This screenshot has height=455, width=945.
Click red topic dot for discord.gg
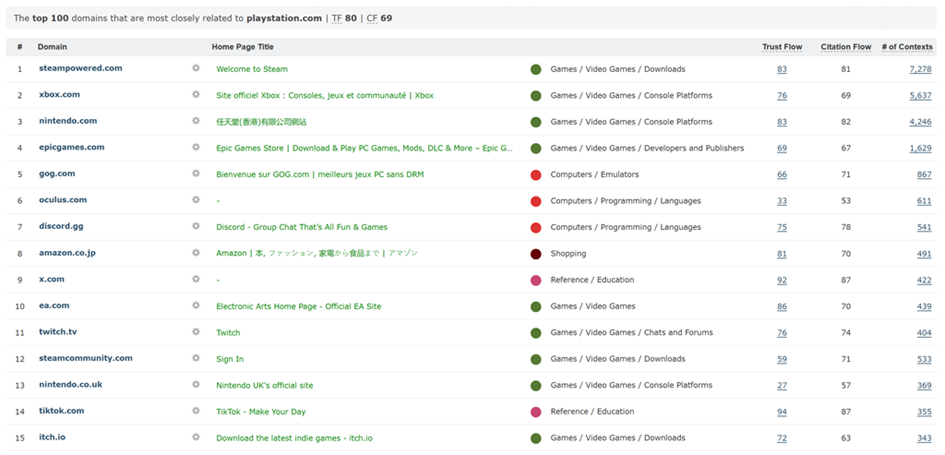(536, 227)
